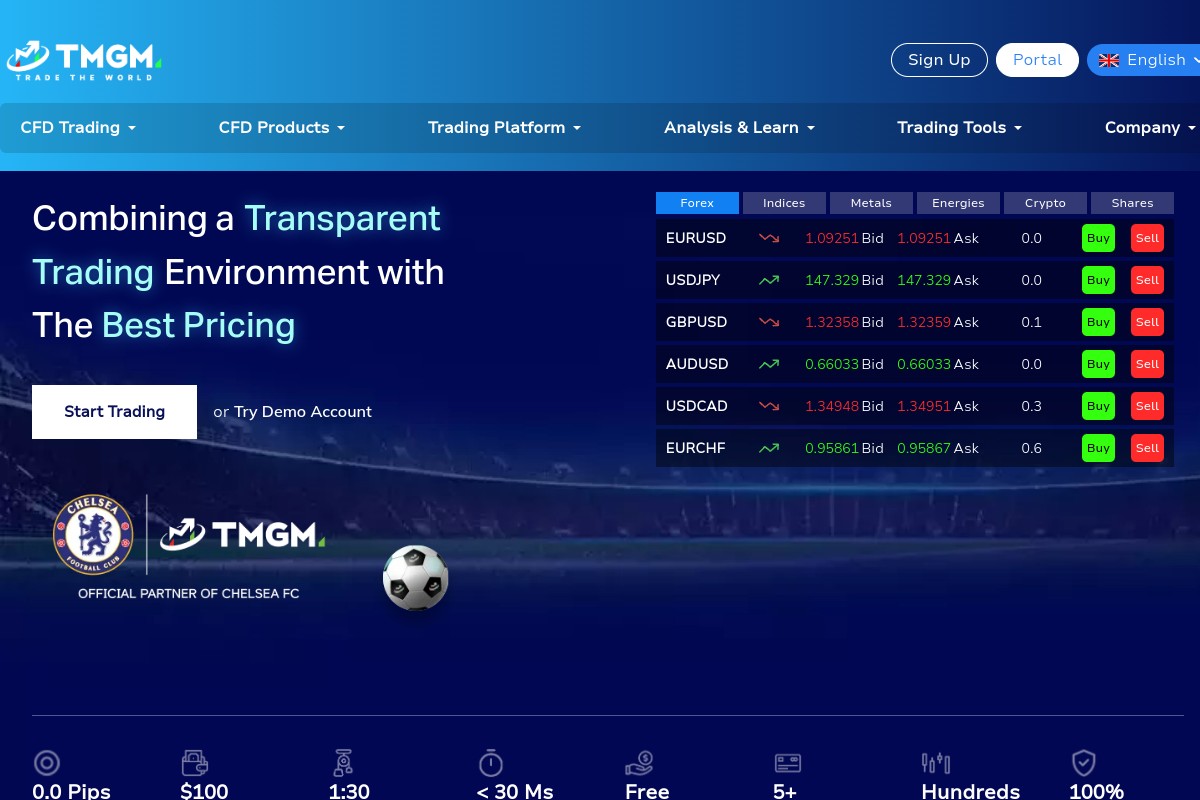Viewport: 1200px width, 800px height.
Task: Expand the CFD Products menu
Action: coord(282,128)
